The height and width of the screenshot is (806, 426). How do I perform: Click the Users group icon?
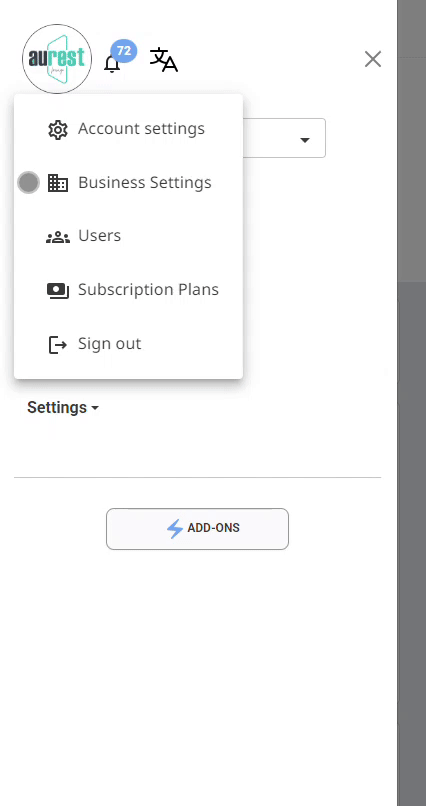click(58, 237)
